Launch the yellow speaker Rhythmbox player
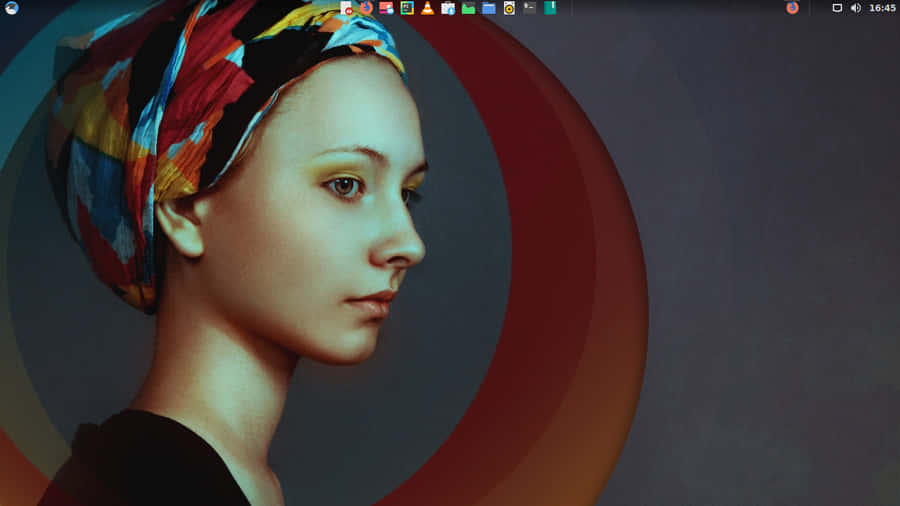Image resolution: width=900 pixels, height=506 pixels. tap(509, 8)
